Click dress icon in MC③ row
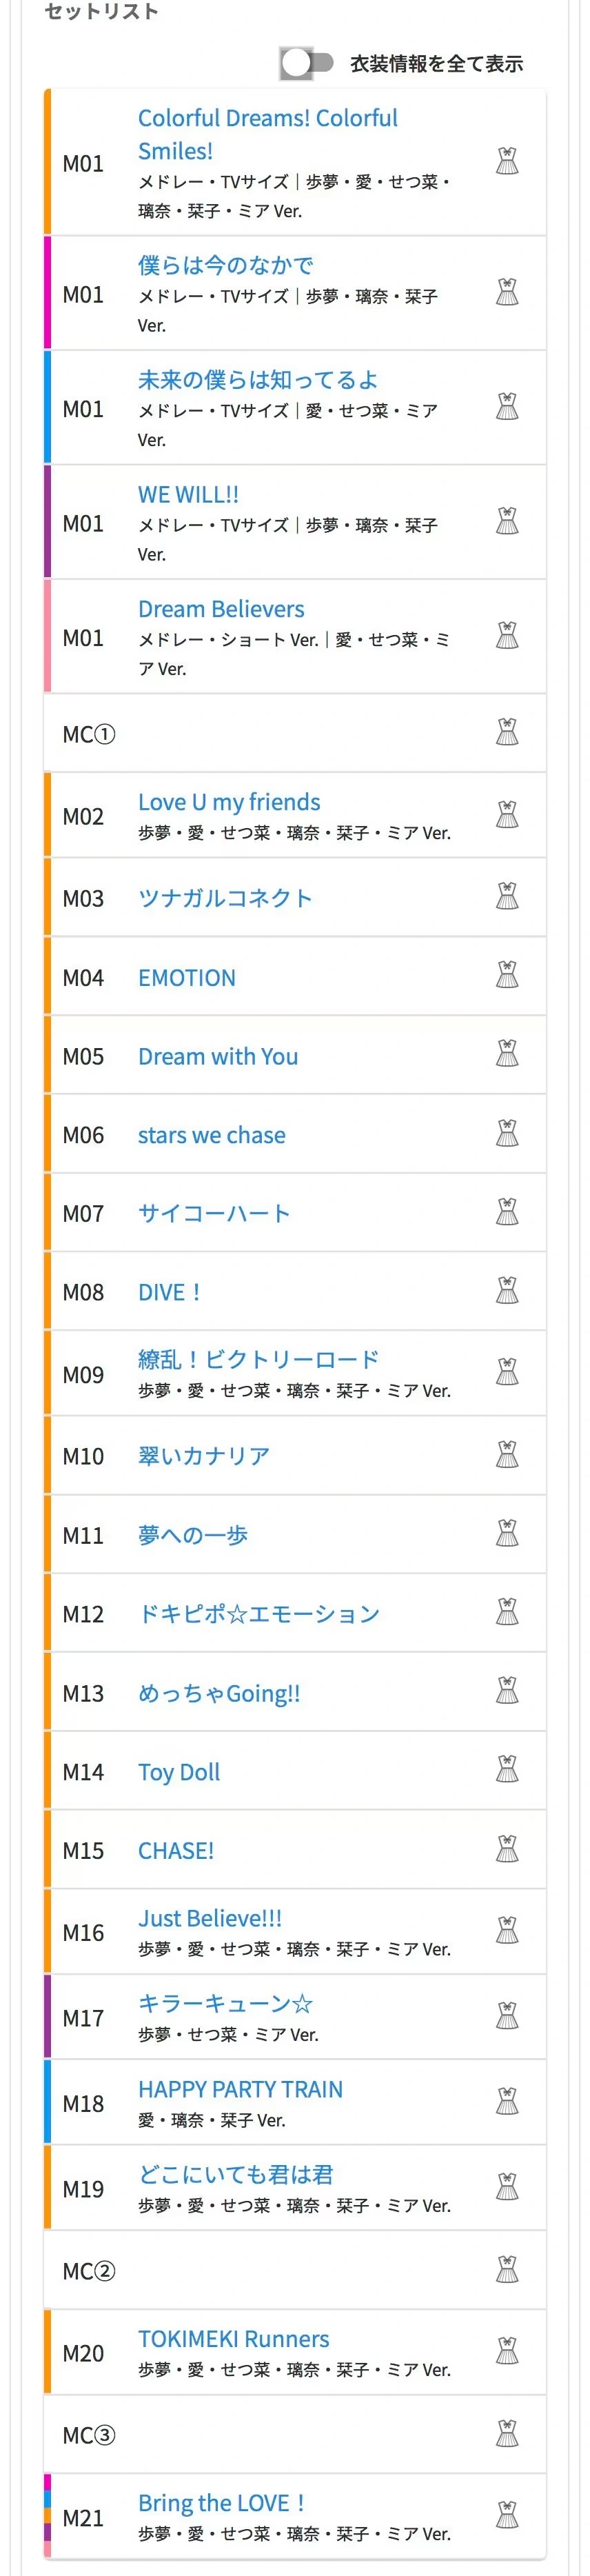The height and width of the screenshot is (2576, 590). pos(507,2433)
